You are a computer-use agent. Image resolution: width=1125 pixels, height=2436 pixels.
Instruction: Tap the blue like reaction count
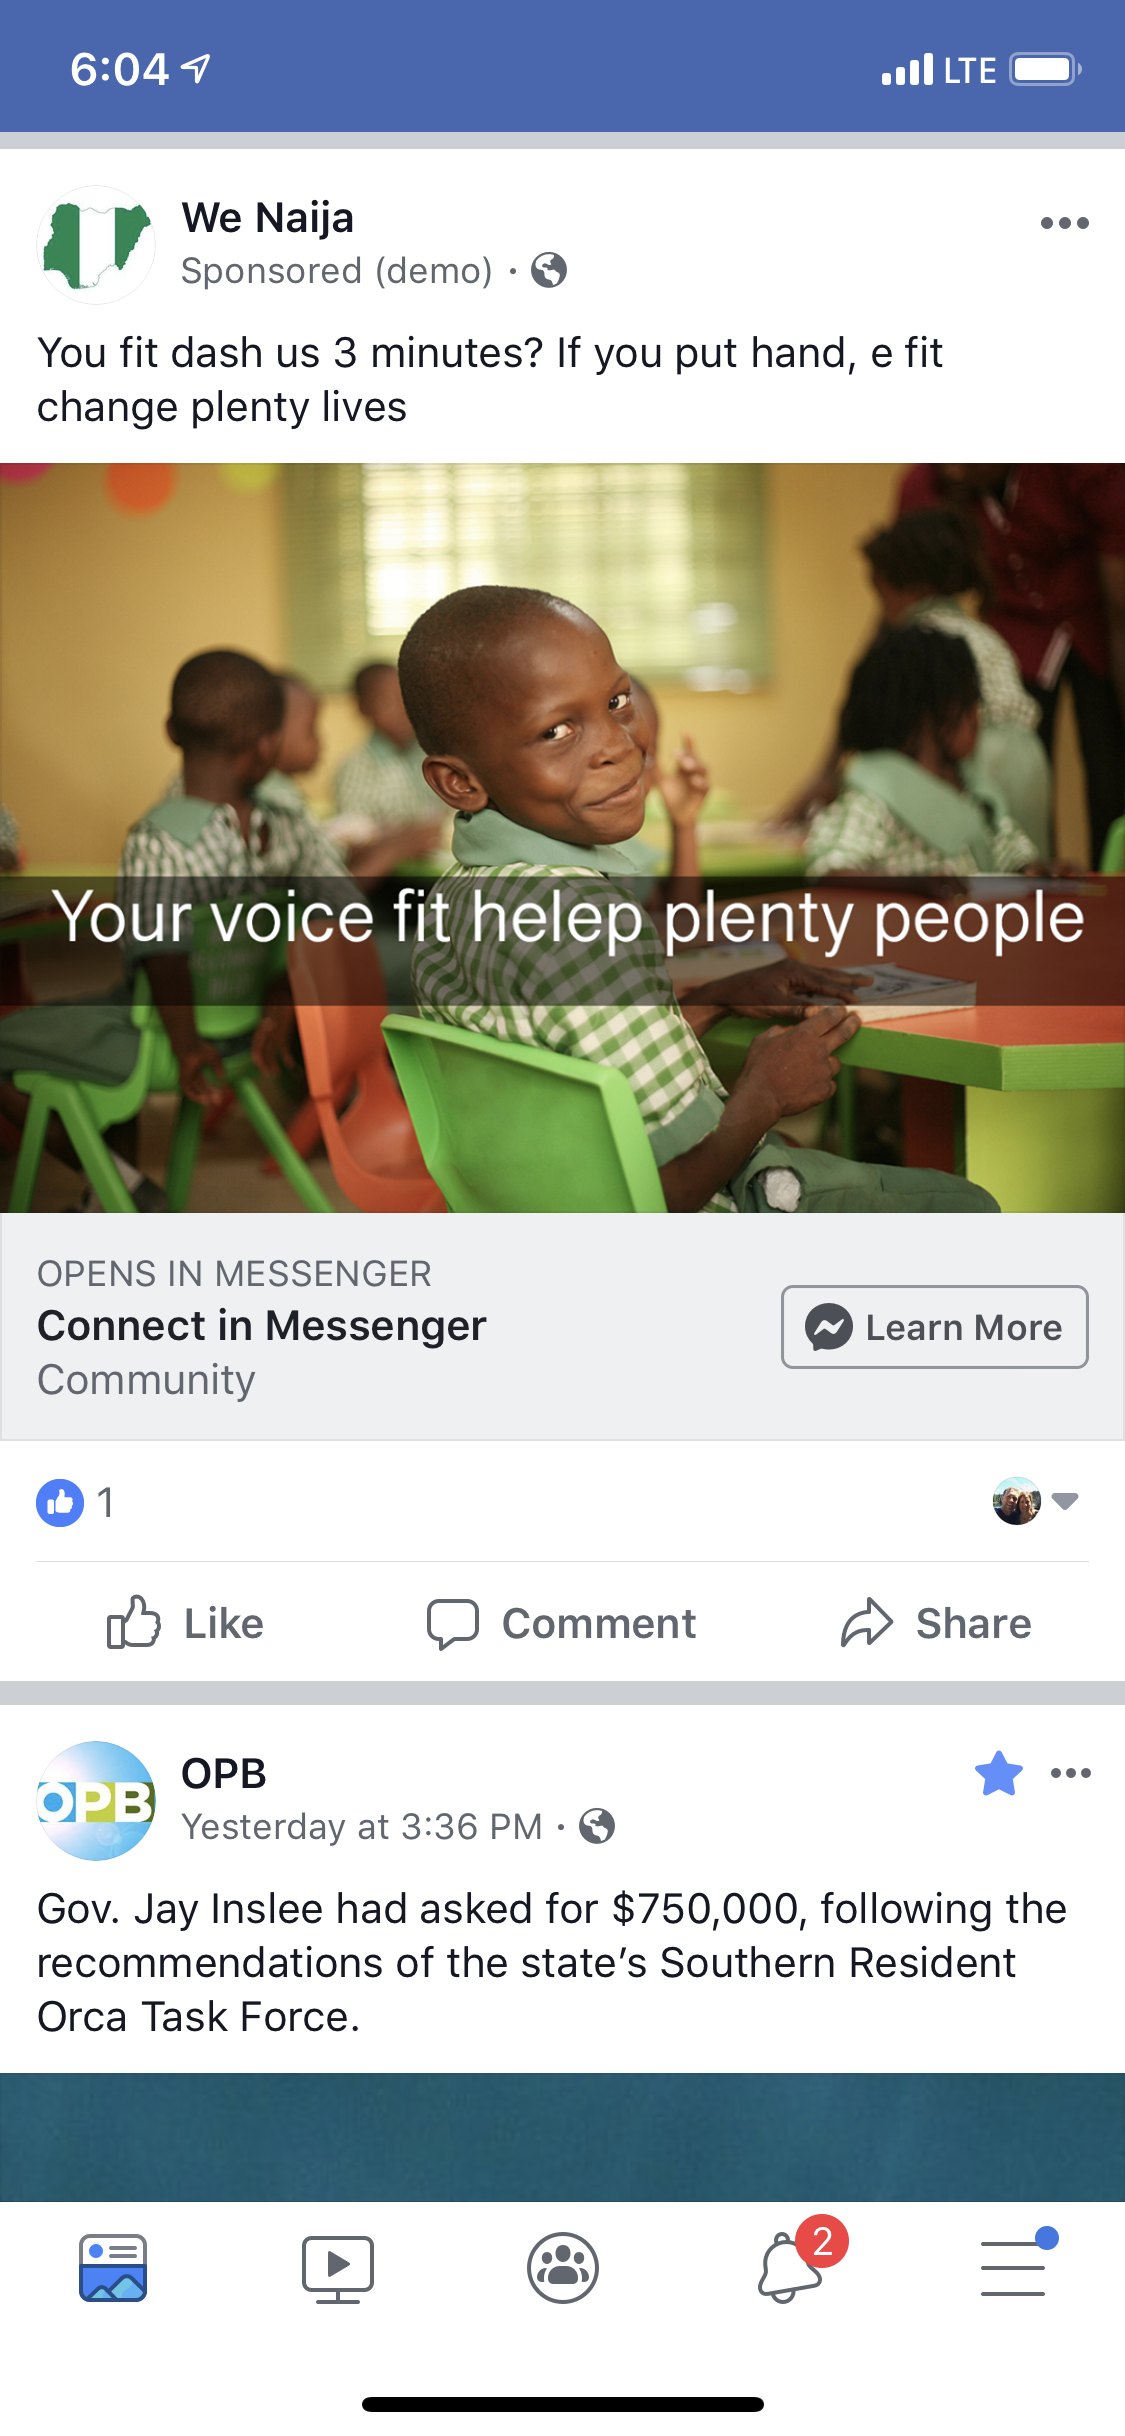(76, 1502)
